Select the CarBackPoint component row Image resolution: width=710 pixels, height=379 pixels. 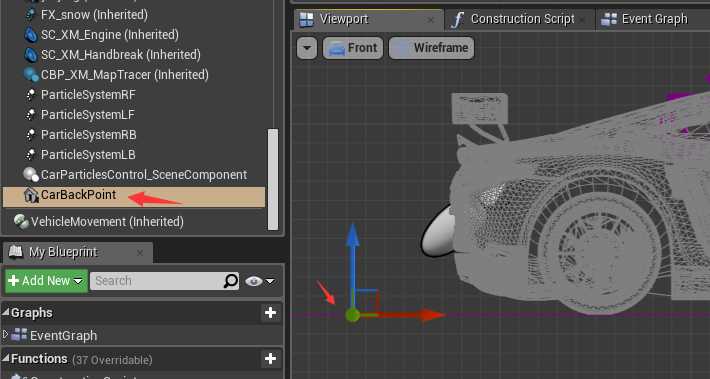pos(134,197)
